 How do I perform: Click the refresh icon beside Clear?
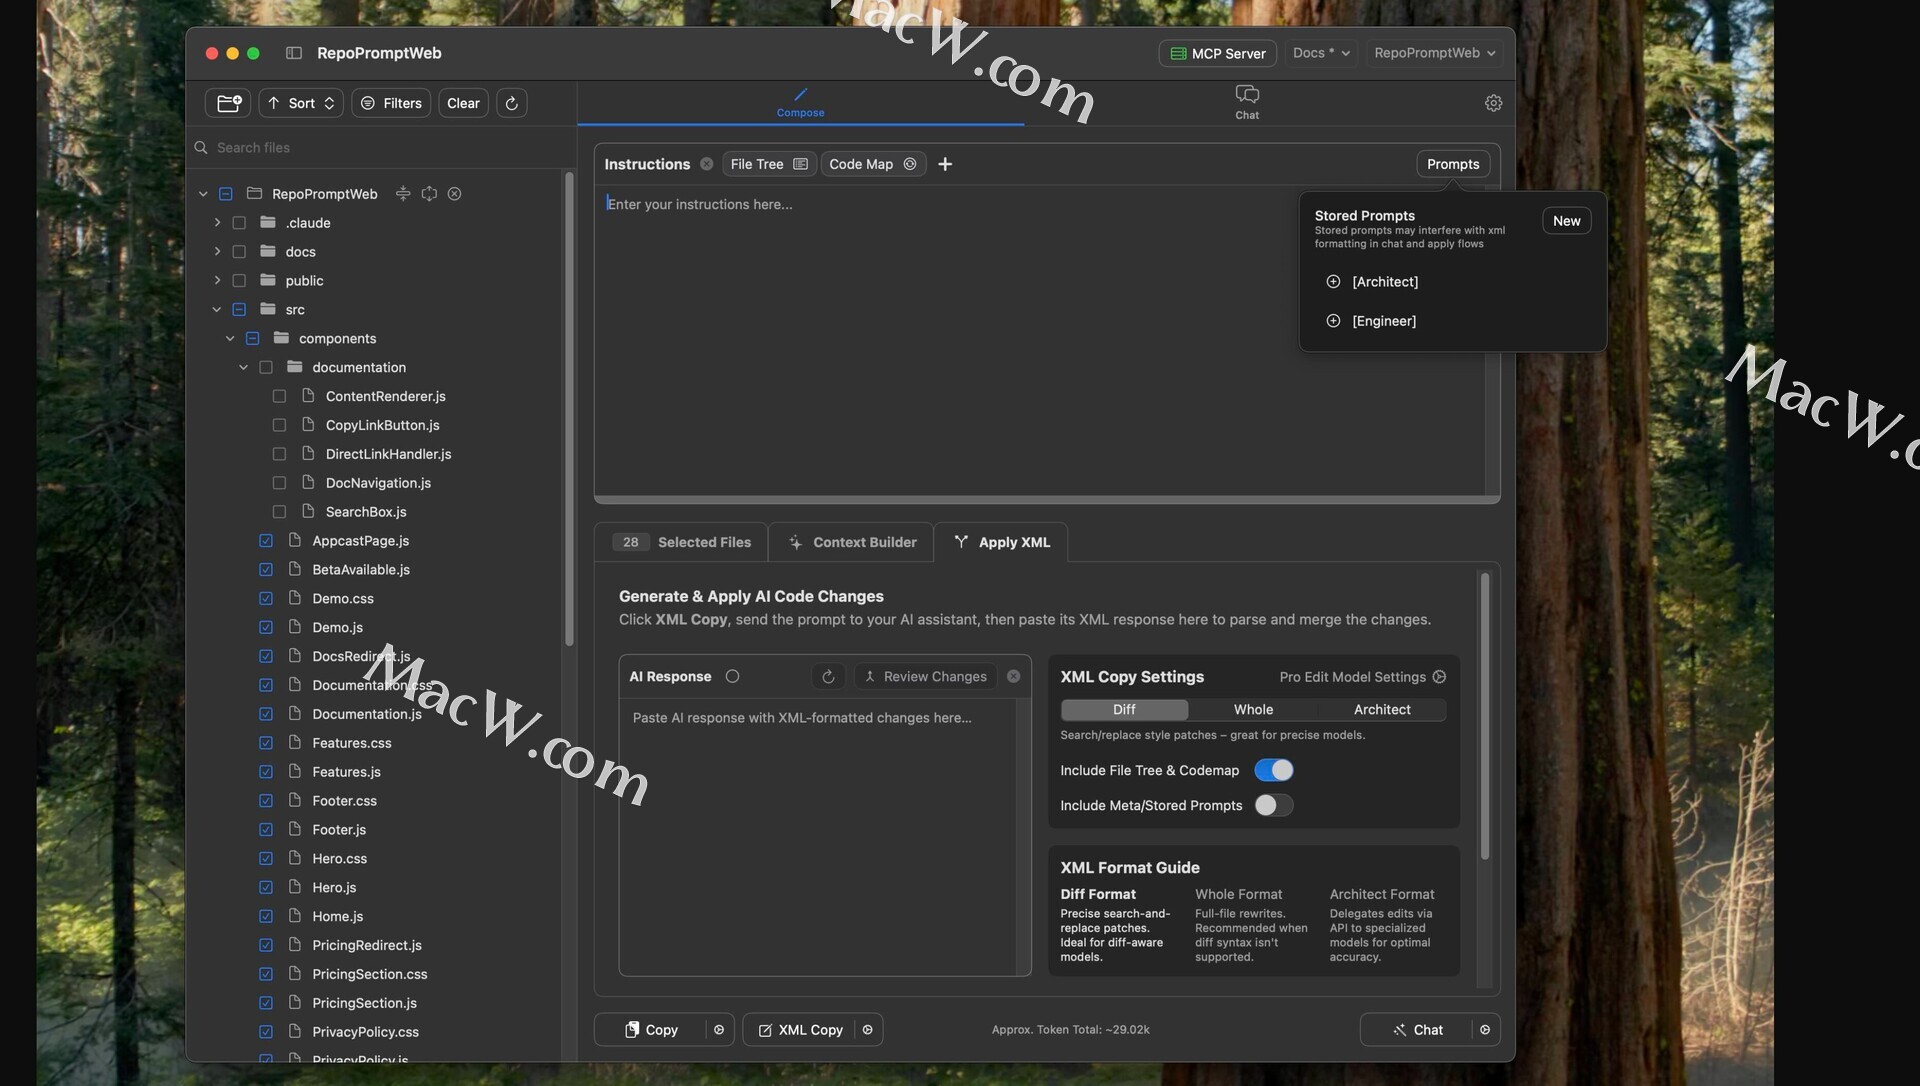coord(511,103)
